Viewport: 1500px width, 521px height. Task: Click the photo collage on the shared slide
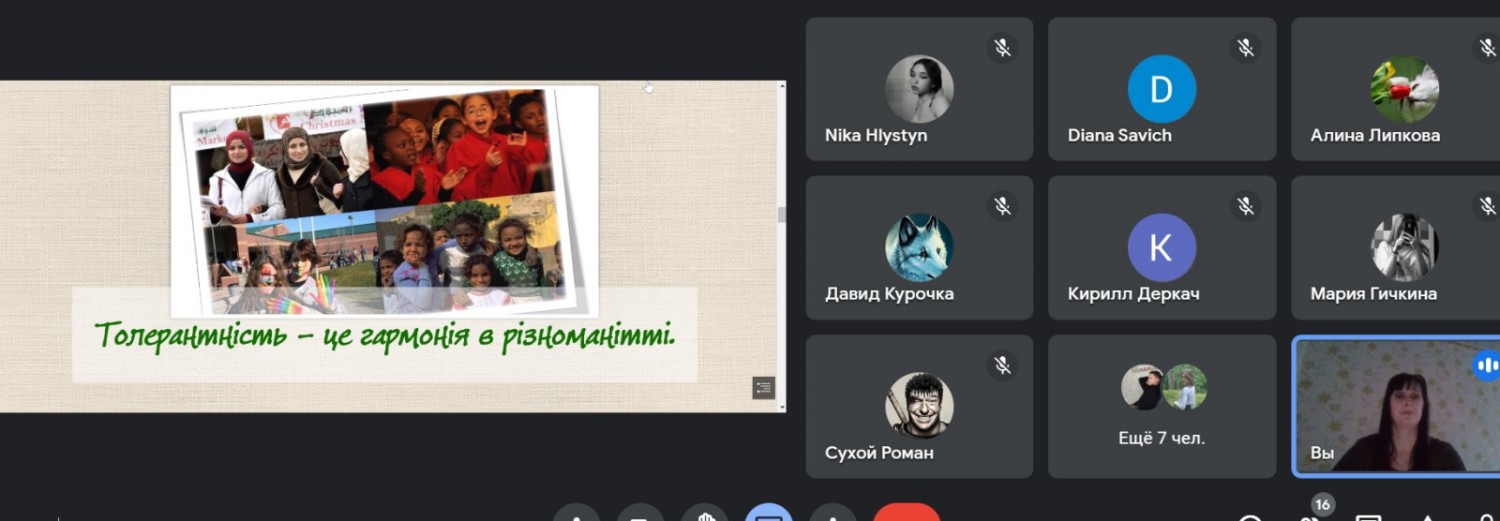[384, 201]
